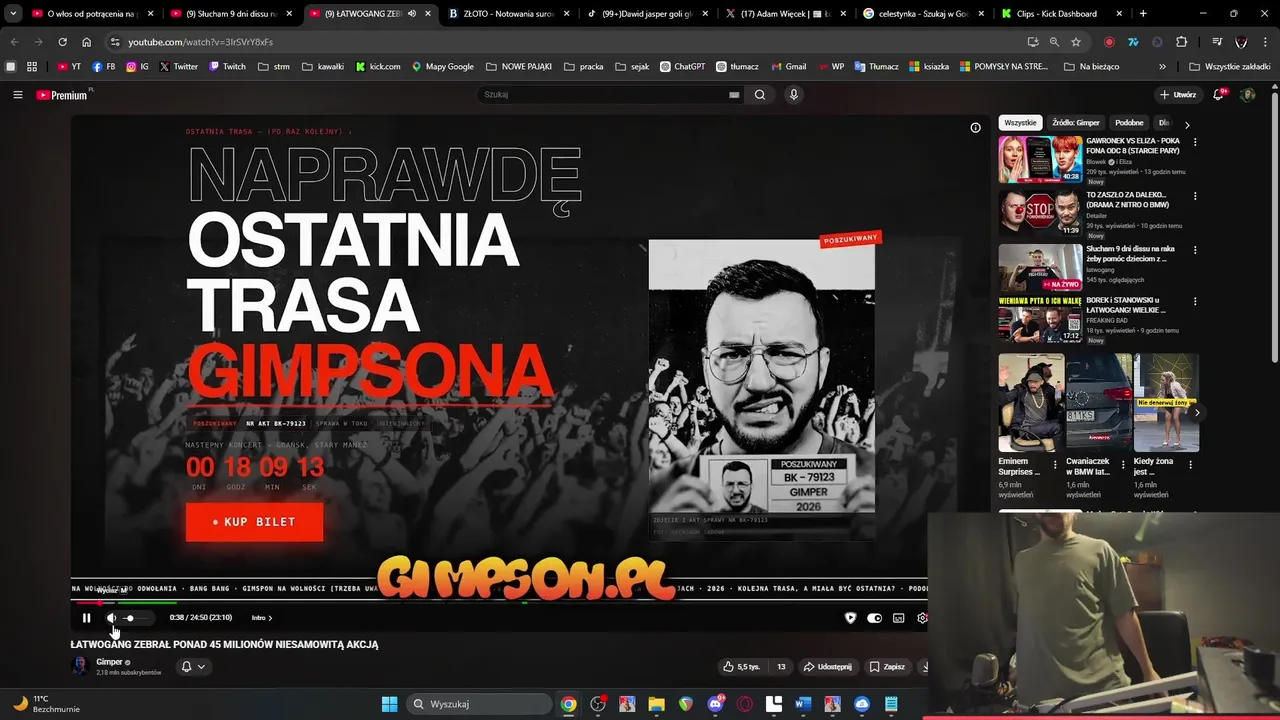Open the Gimper channel link
The image size is (1280, 720).
[x=109, y=662]
